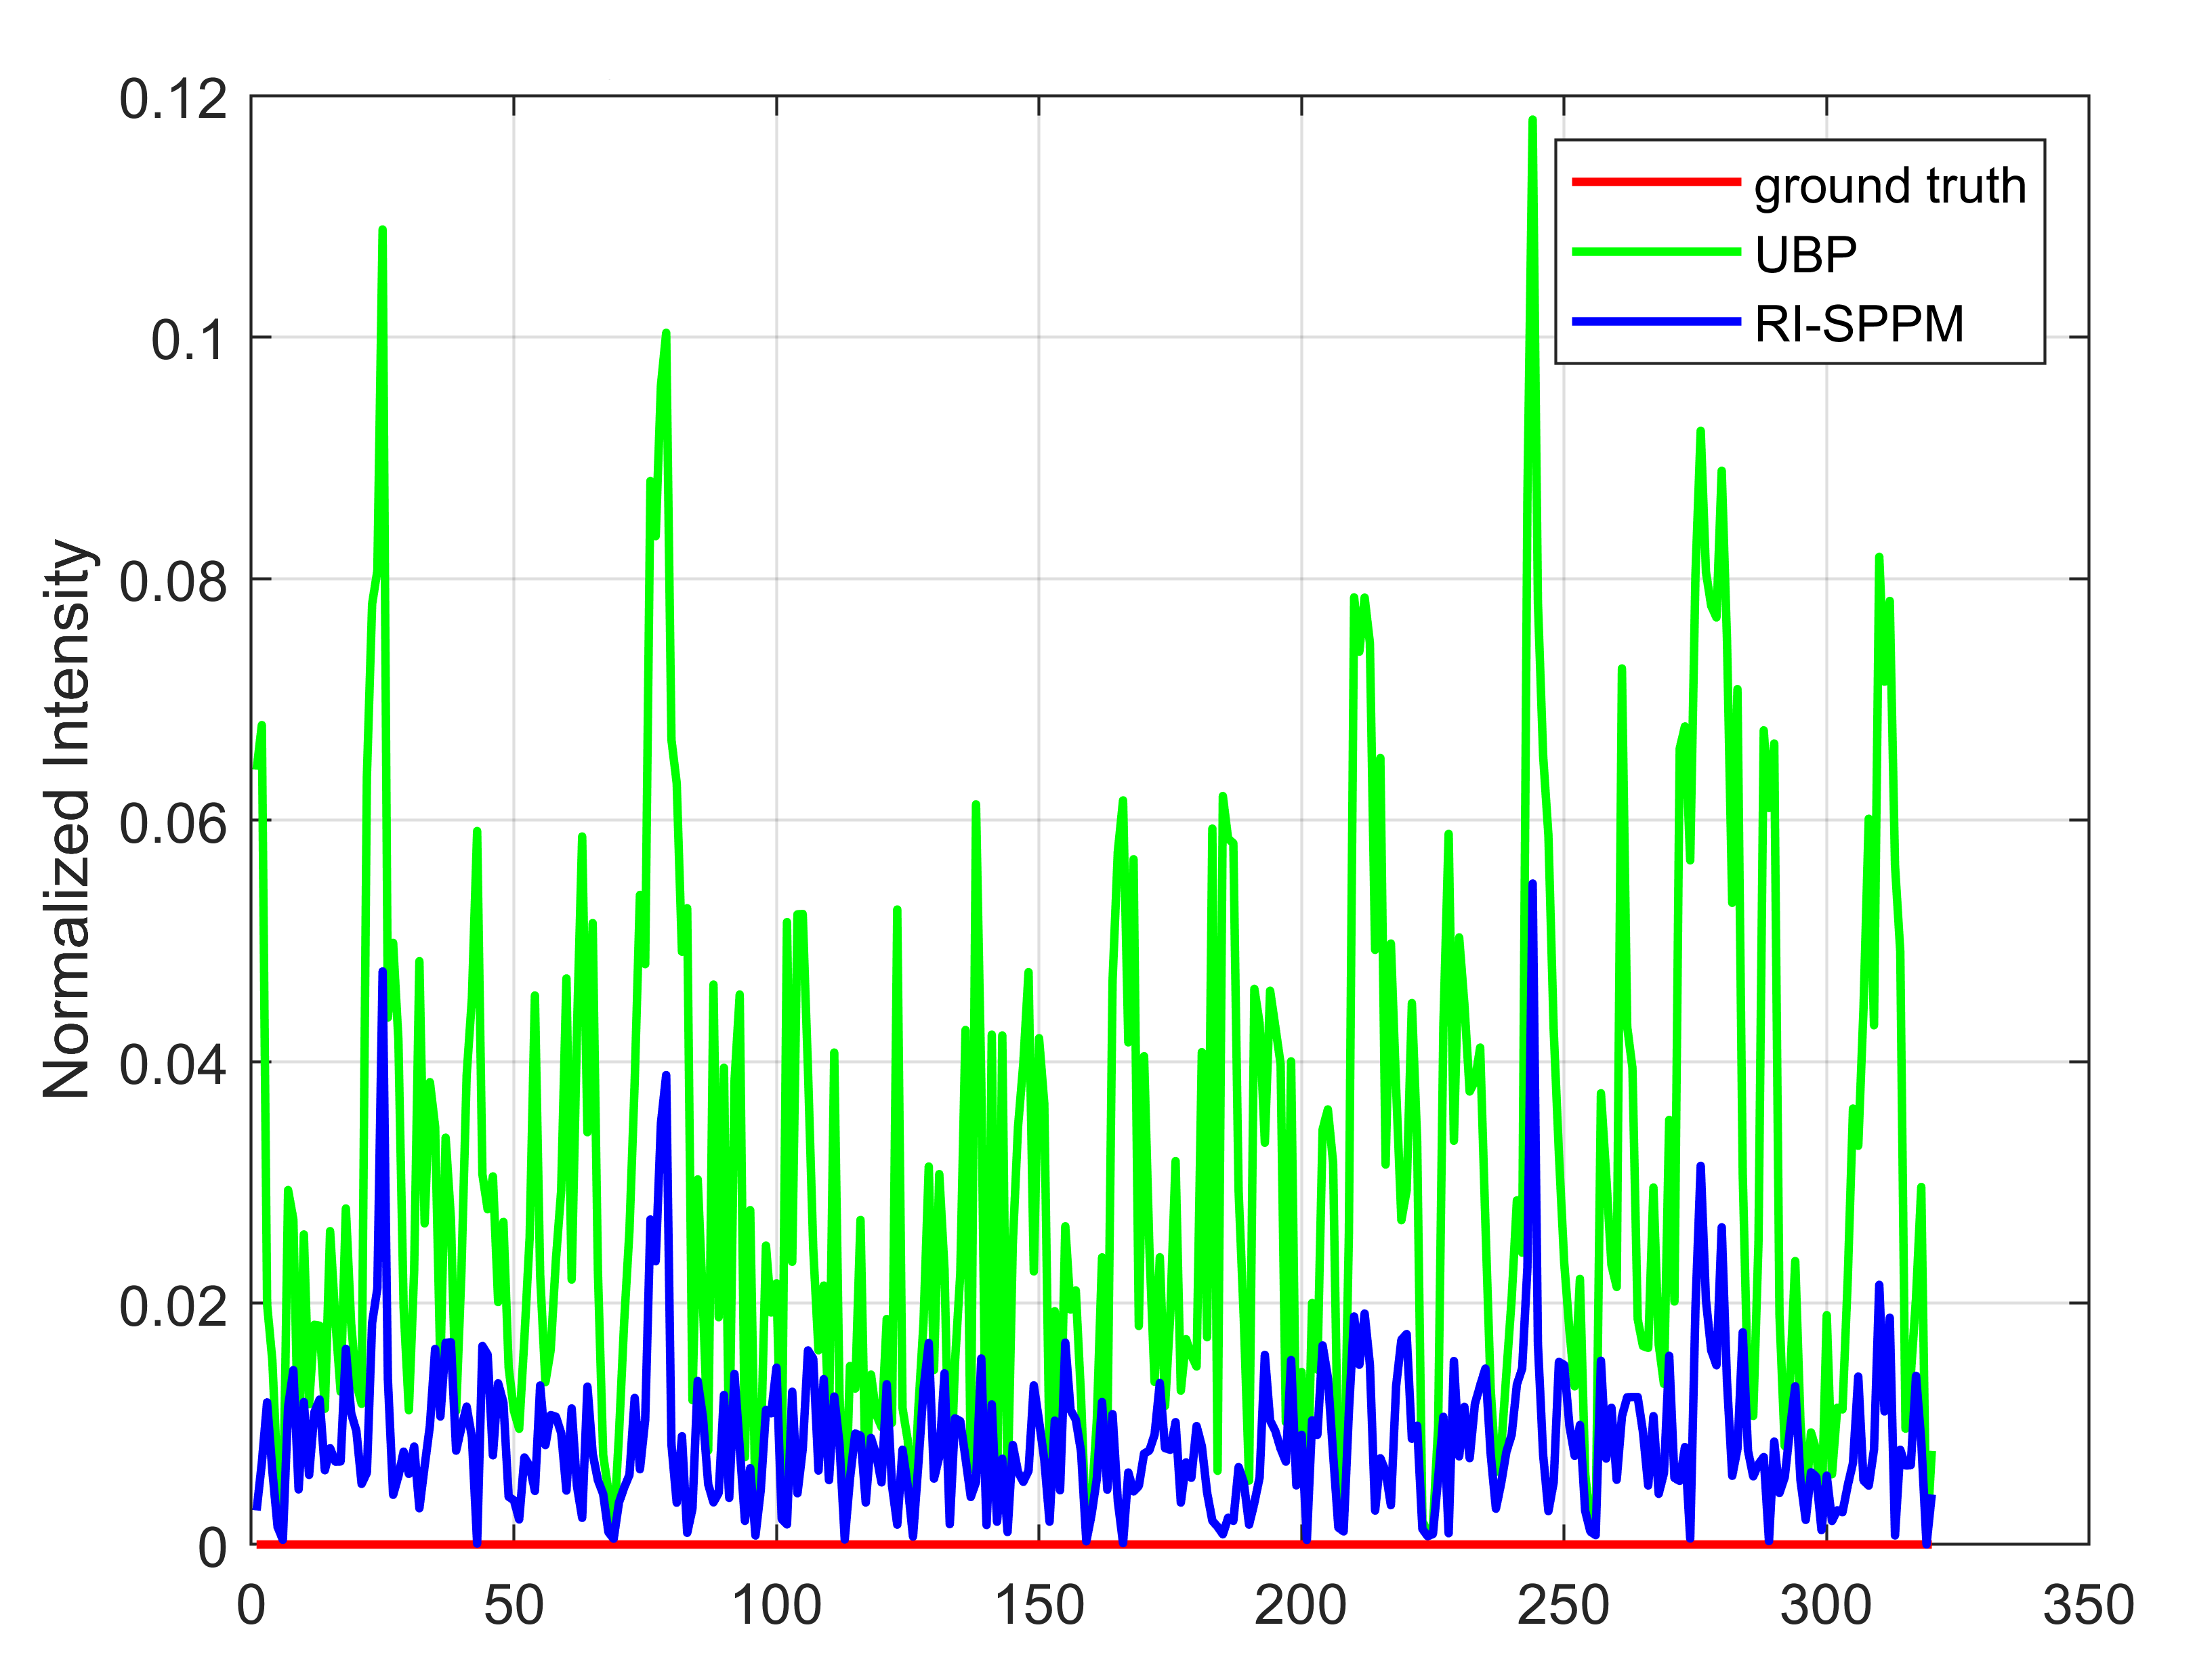Click the y-axis tick label 0.02
Image resolution: width=2195 pixels, height=1680 pixels.
174,1306
